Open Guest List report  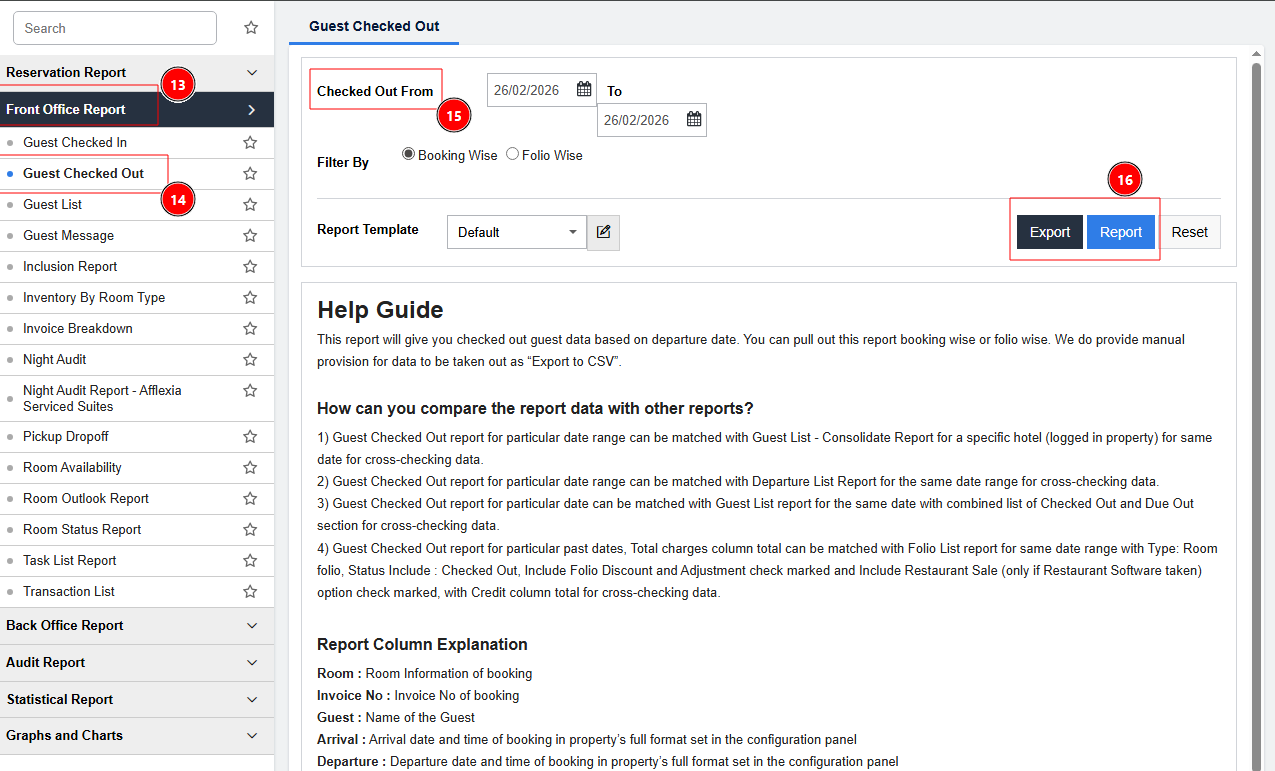click(53, 205)
